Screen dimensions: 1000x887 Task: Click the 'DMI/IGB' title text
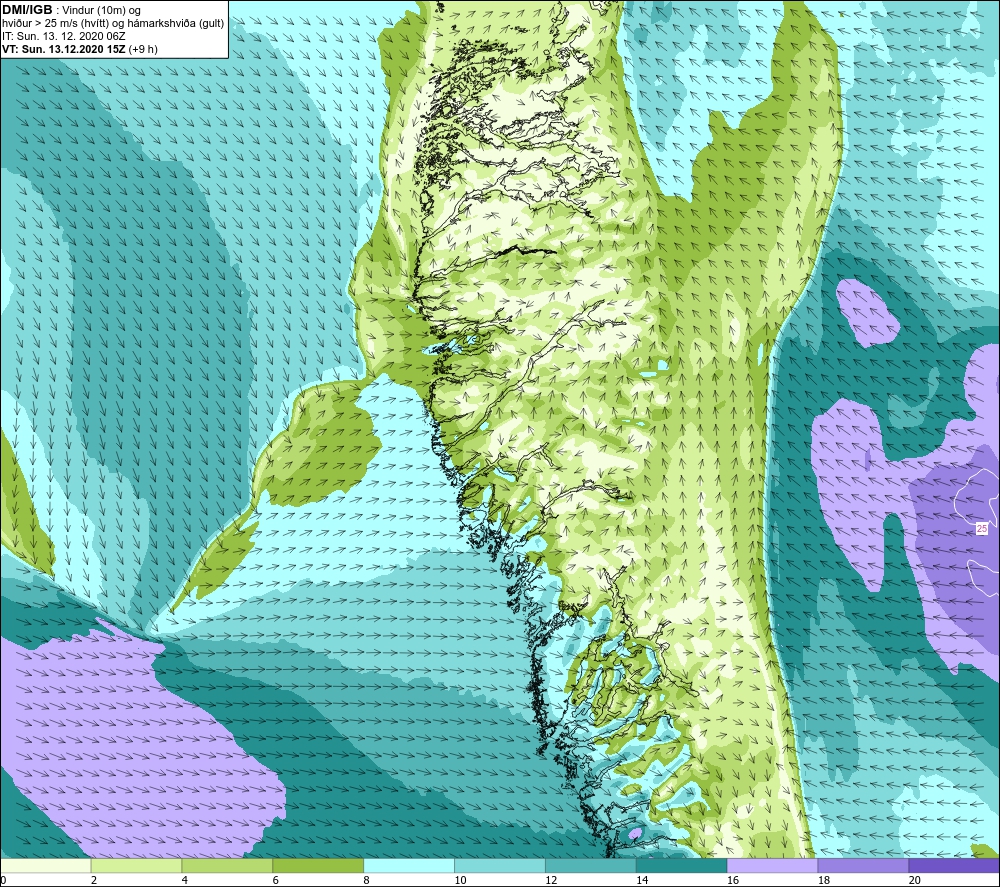point(27,10)
